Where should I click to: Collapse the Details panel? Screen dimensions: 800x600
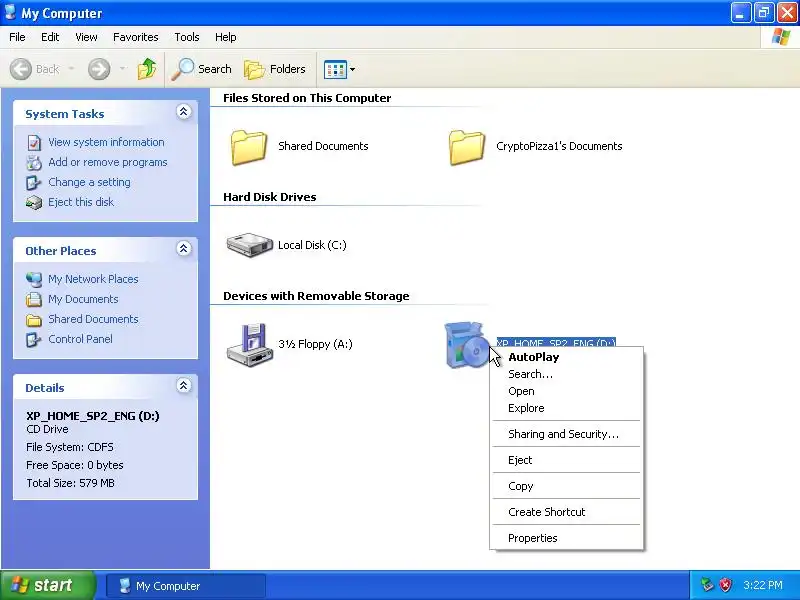click(184, 386)
